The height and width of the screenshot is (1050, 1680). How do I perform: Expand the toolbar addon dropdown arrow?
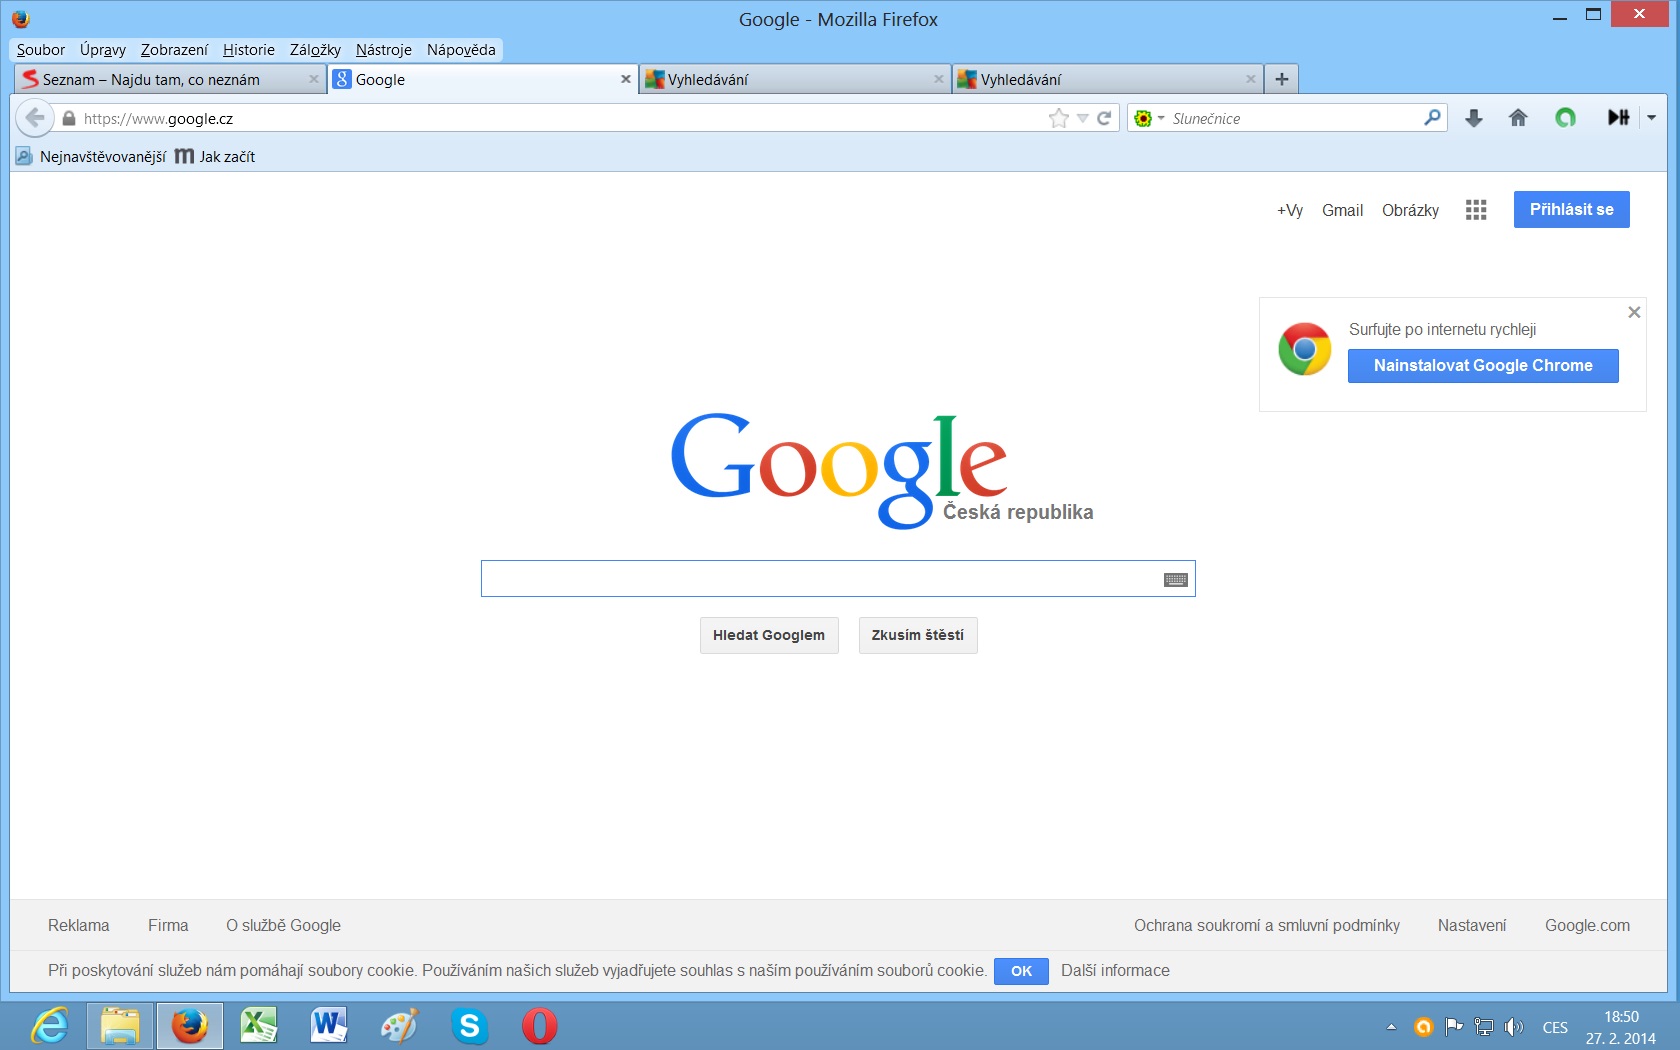[1651, 118]
